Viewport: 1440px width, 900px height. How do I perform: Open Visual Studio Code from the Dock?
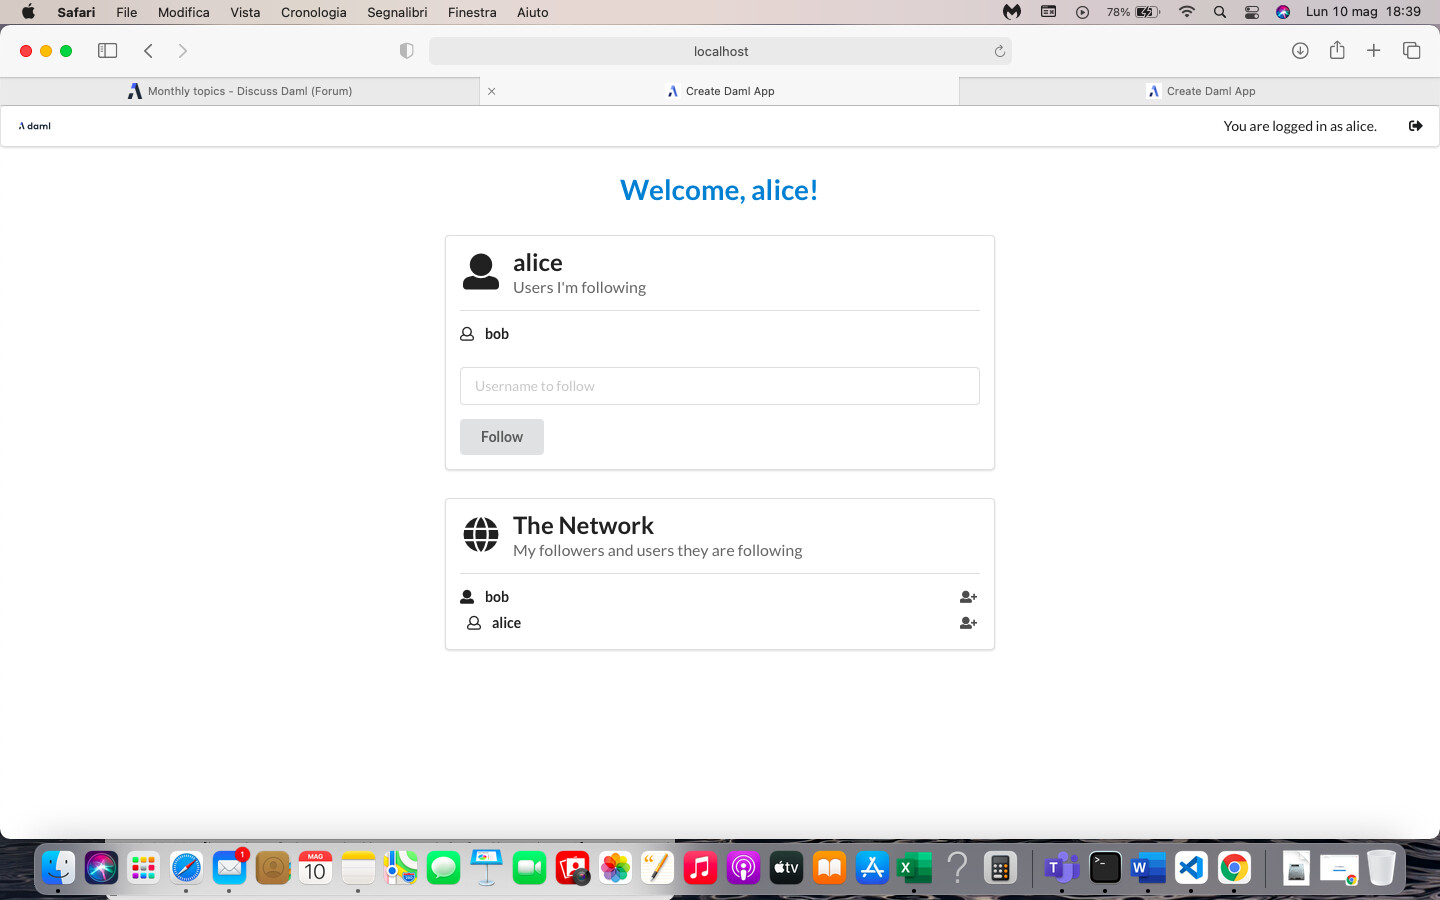click(x=1190, y=868)
